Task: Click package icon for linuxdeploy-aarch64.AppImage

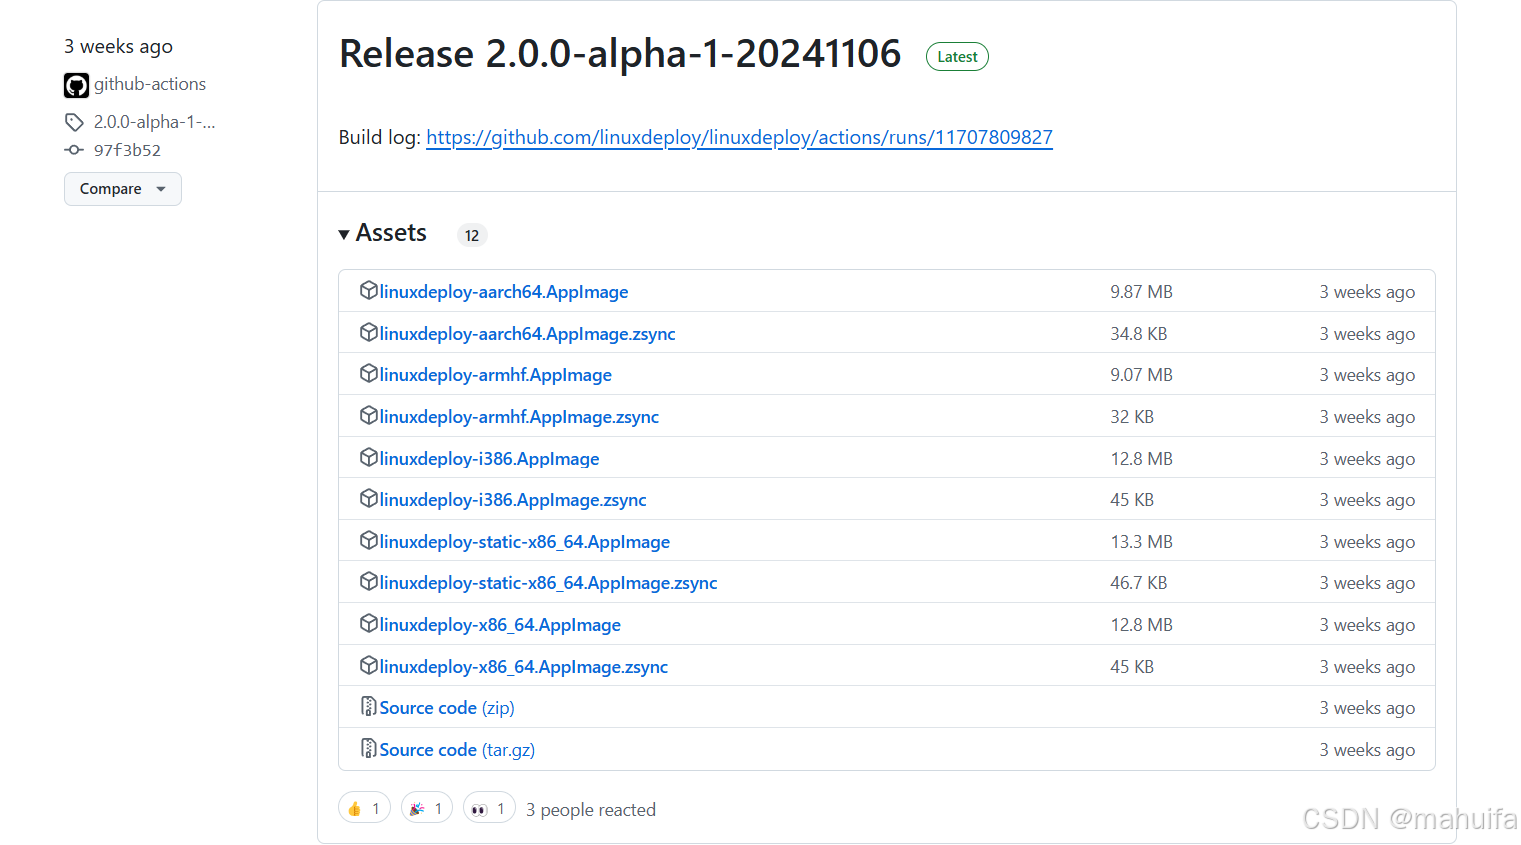Action: (369, 291)
